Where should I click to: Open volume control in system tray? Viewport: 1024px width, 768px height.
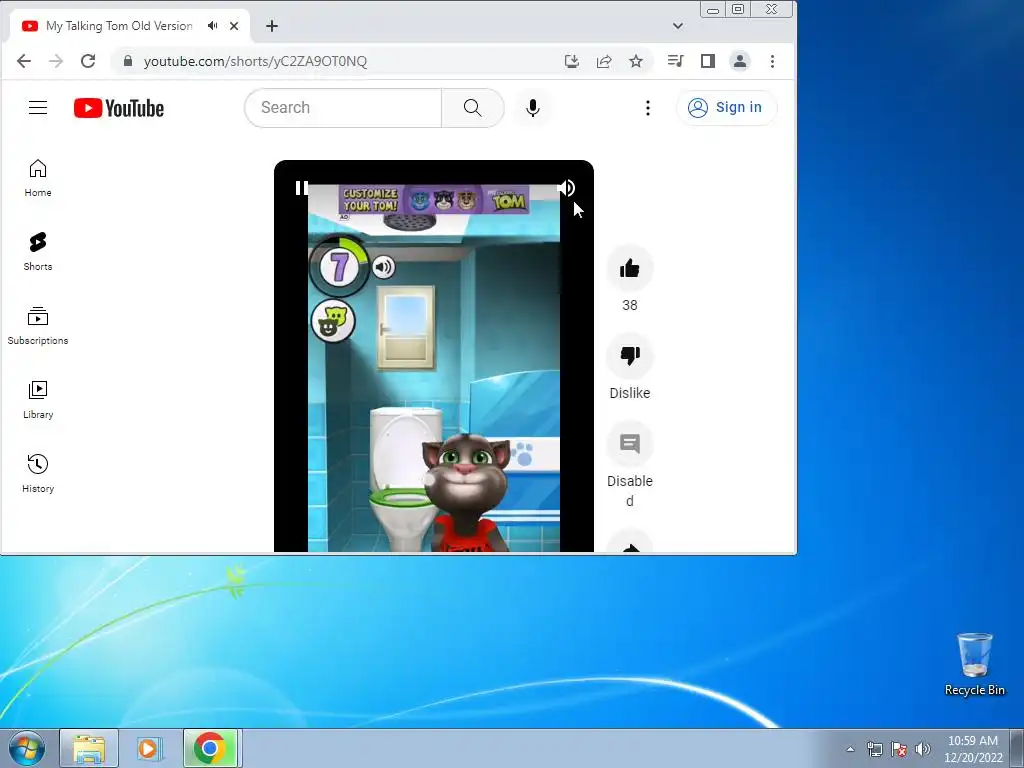[923, 749]
